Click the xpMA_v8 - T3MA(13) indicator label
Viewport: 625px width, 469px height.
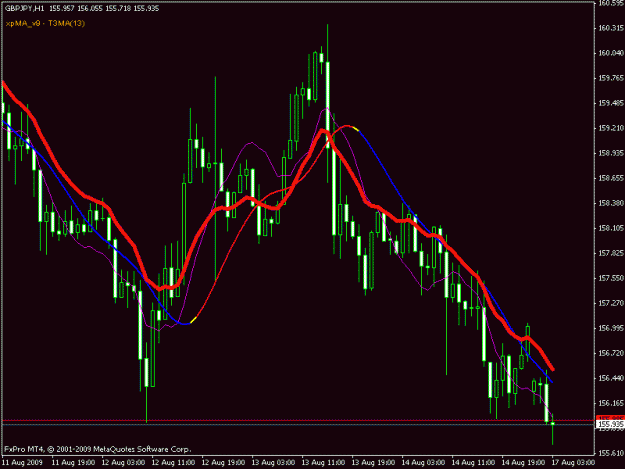point(45,23)
